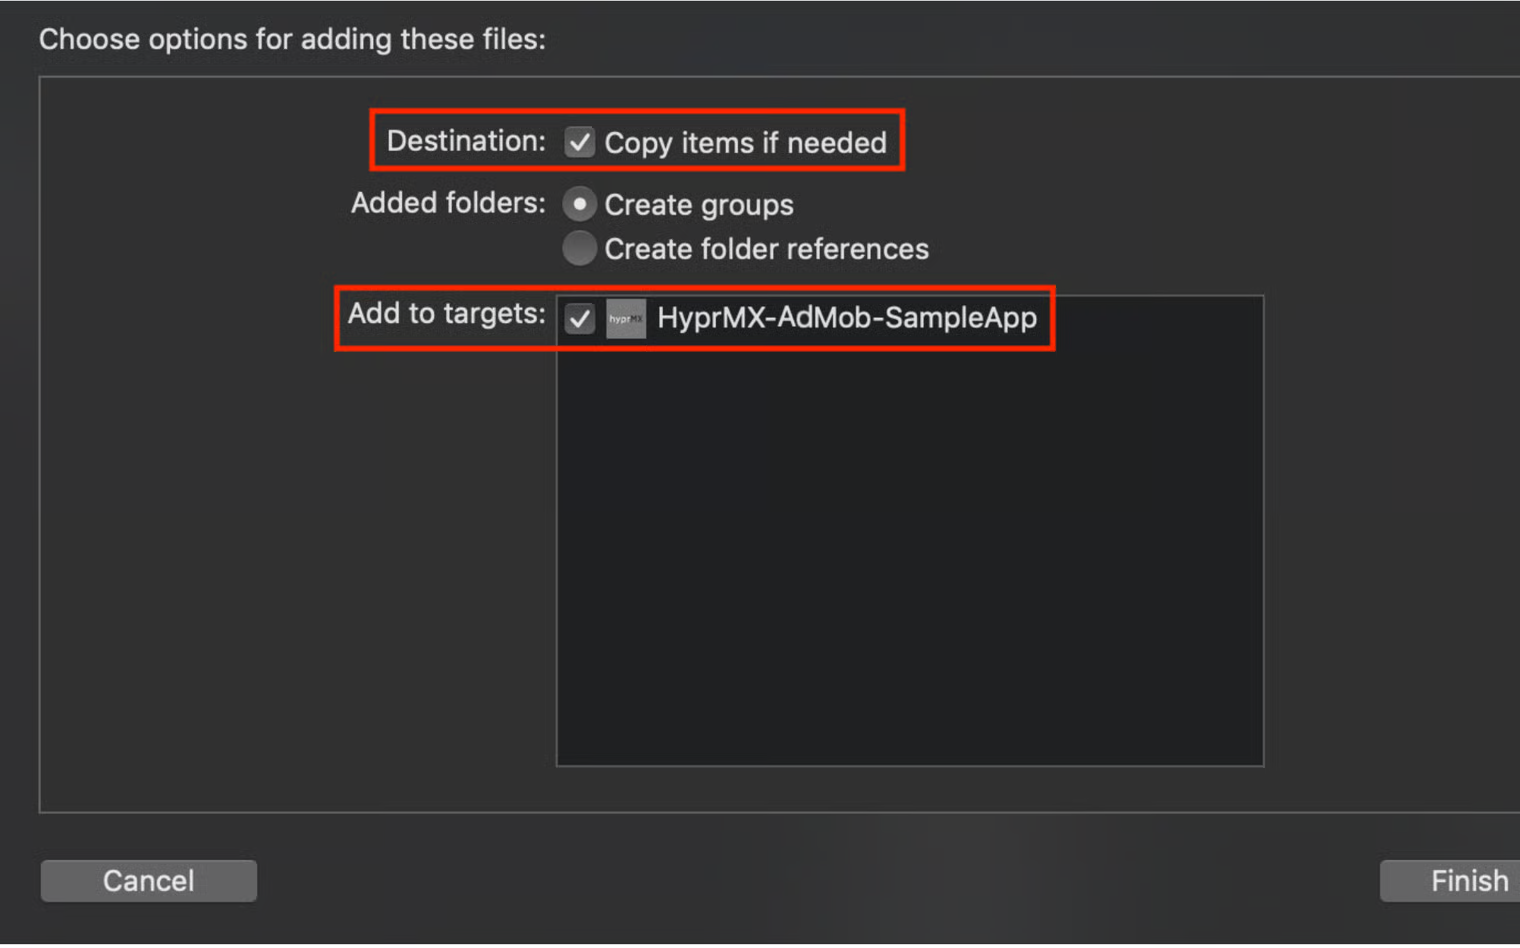
Task: Toggle the Copy items if needed checkbox
Action: click(x=580, y=142)
